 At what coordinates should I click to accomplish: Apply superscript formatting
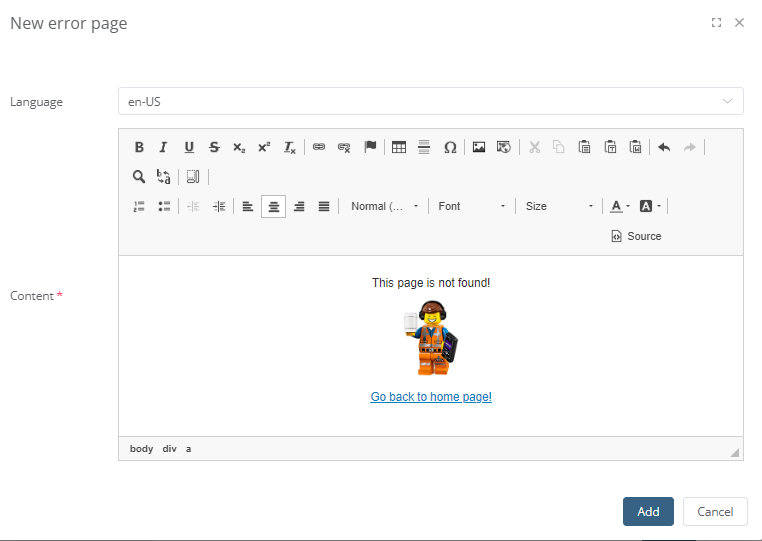(264, 147)
